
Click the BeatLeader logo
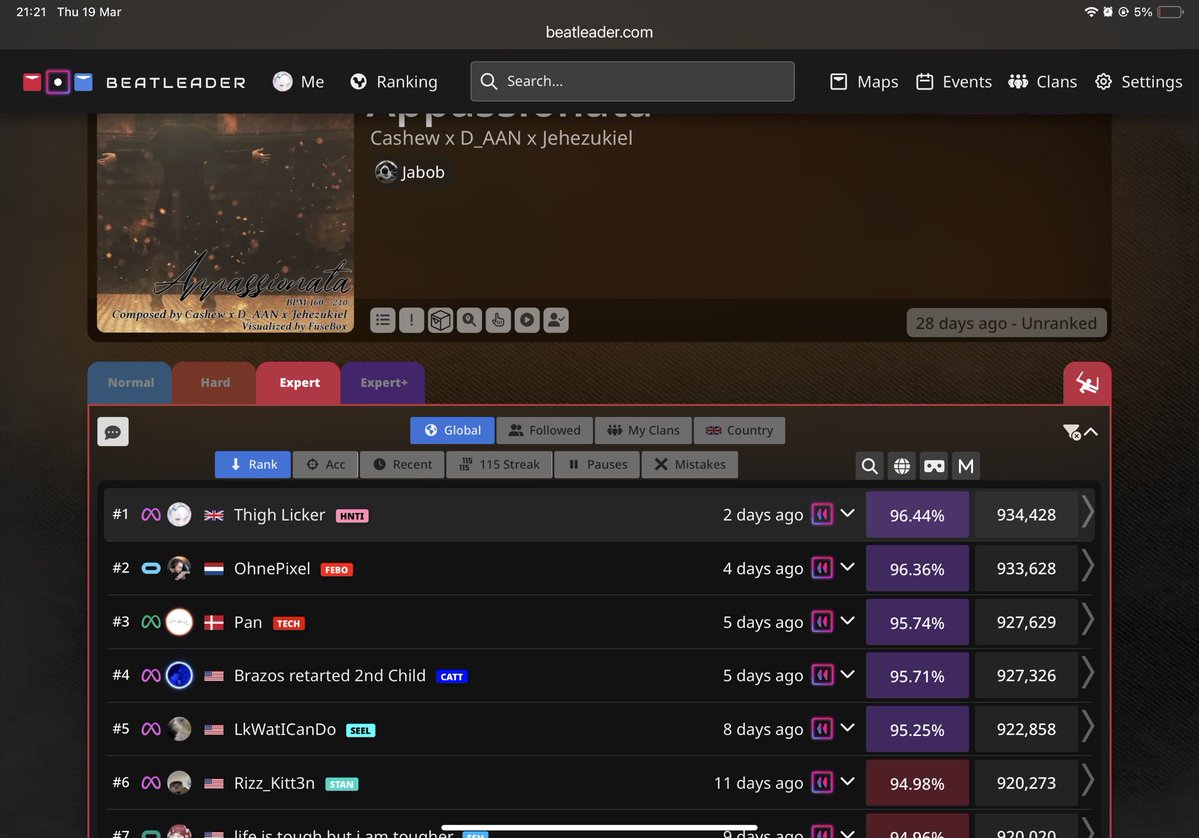tap(135, 82)
